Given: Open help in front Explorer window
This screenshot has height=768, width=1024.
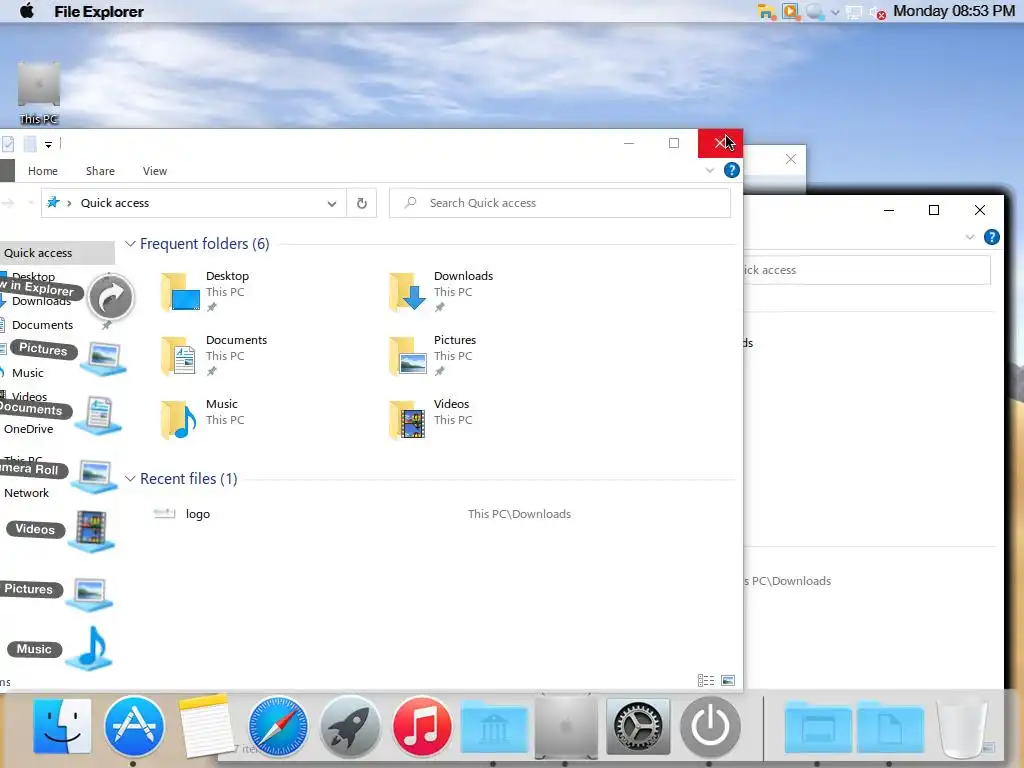Looking at the screenshot, I should pyautogui.click(x=731, y=170).
